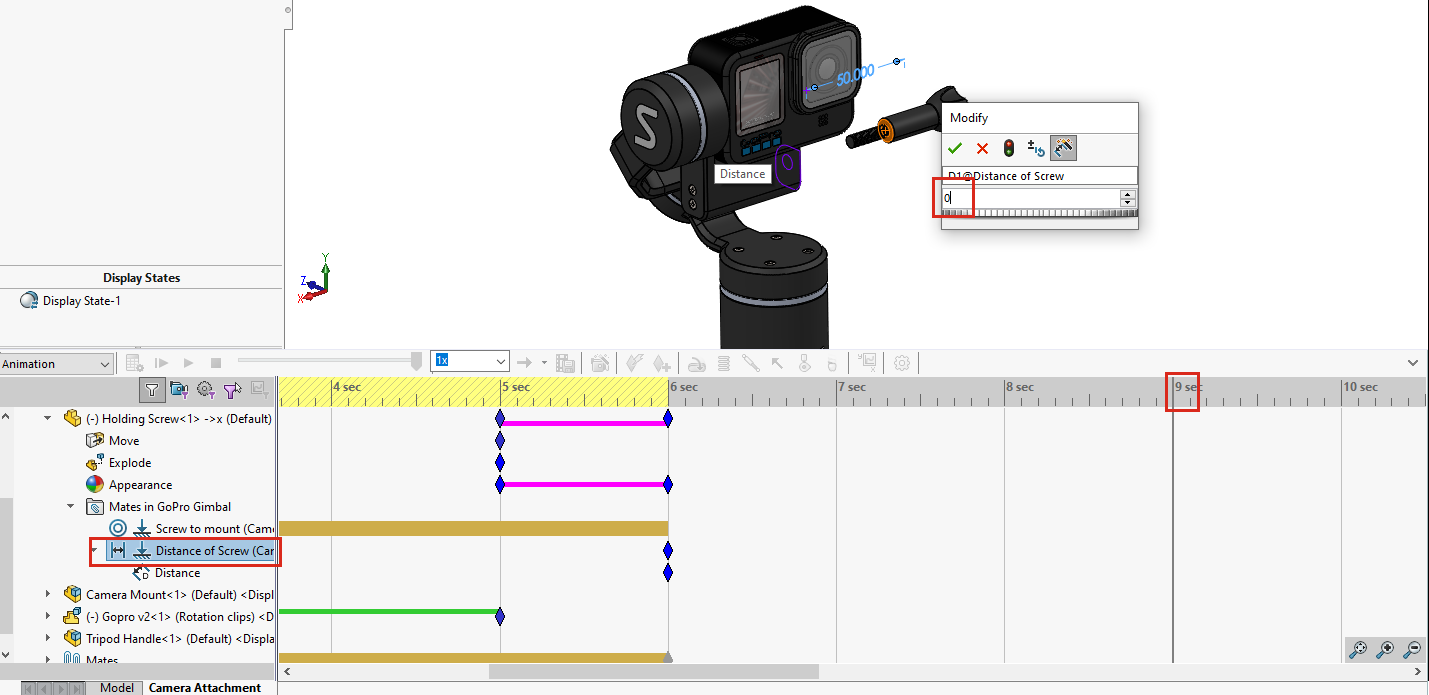The height and width of the screenshot is (695, 1429).
Task: Select Display State-1 in the list
Action: click(81, 301)
